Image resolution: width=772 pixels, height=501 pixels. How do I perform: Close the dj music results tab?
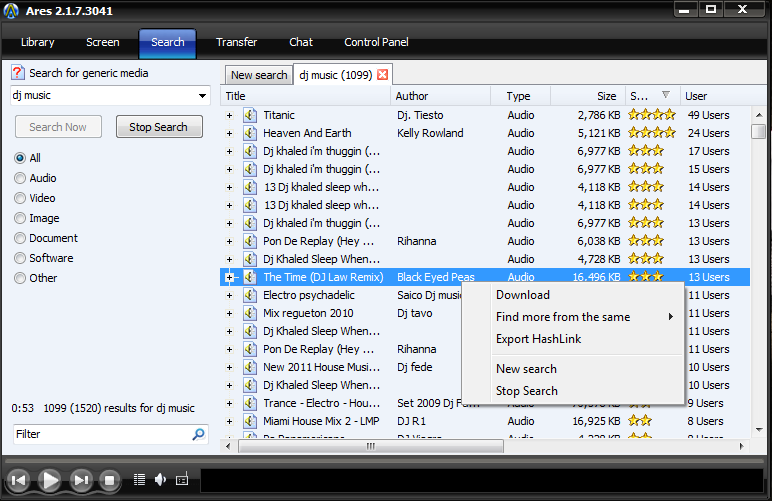click(x=382, y=75)
